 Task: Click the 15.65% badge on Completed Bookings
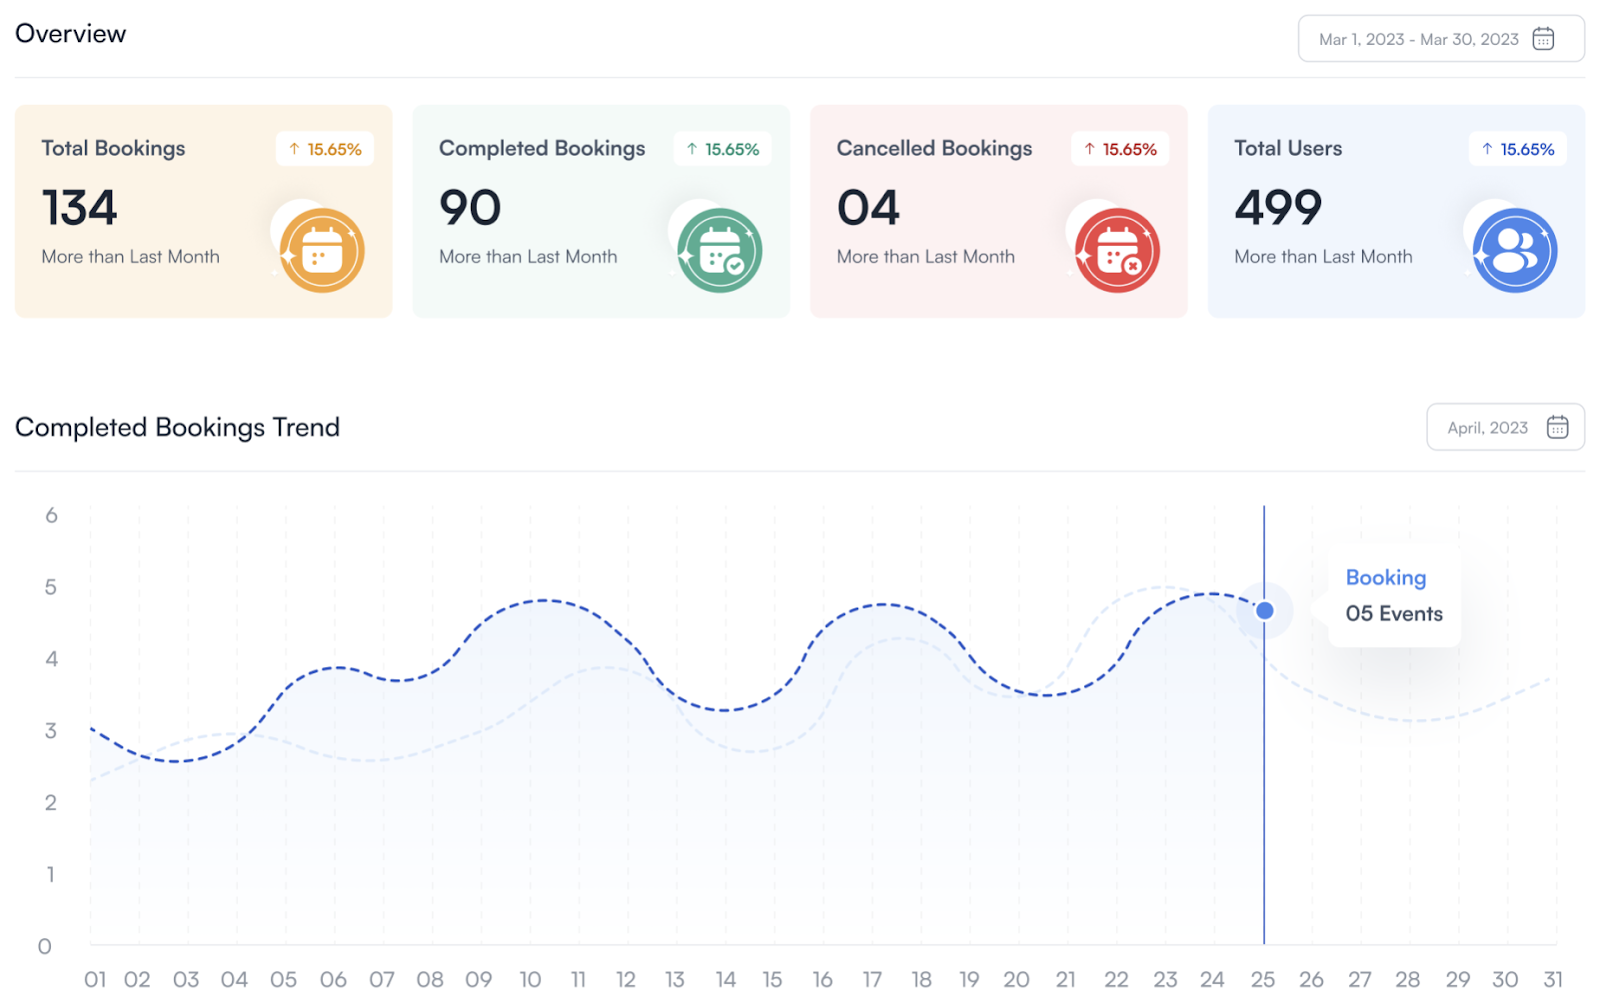(722, 149)
